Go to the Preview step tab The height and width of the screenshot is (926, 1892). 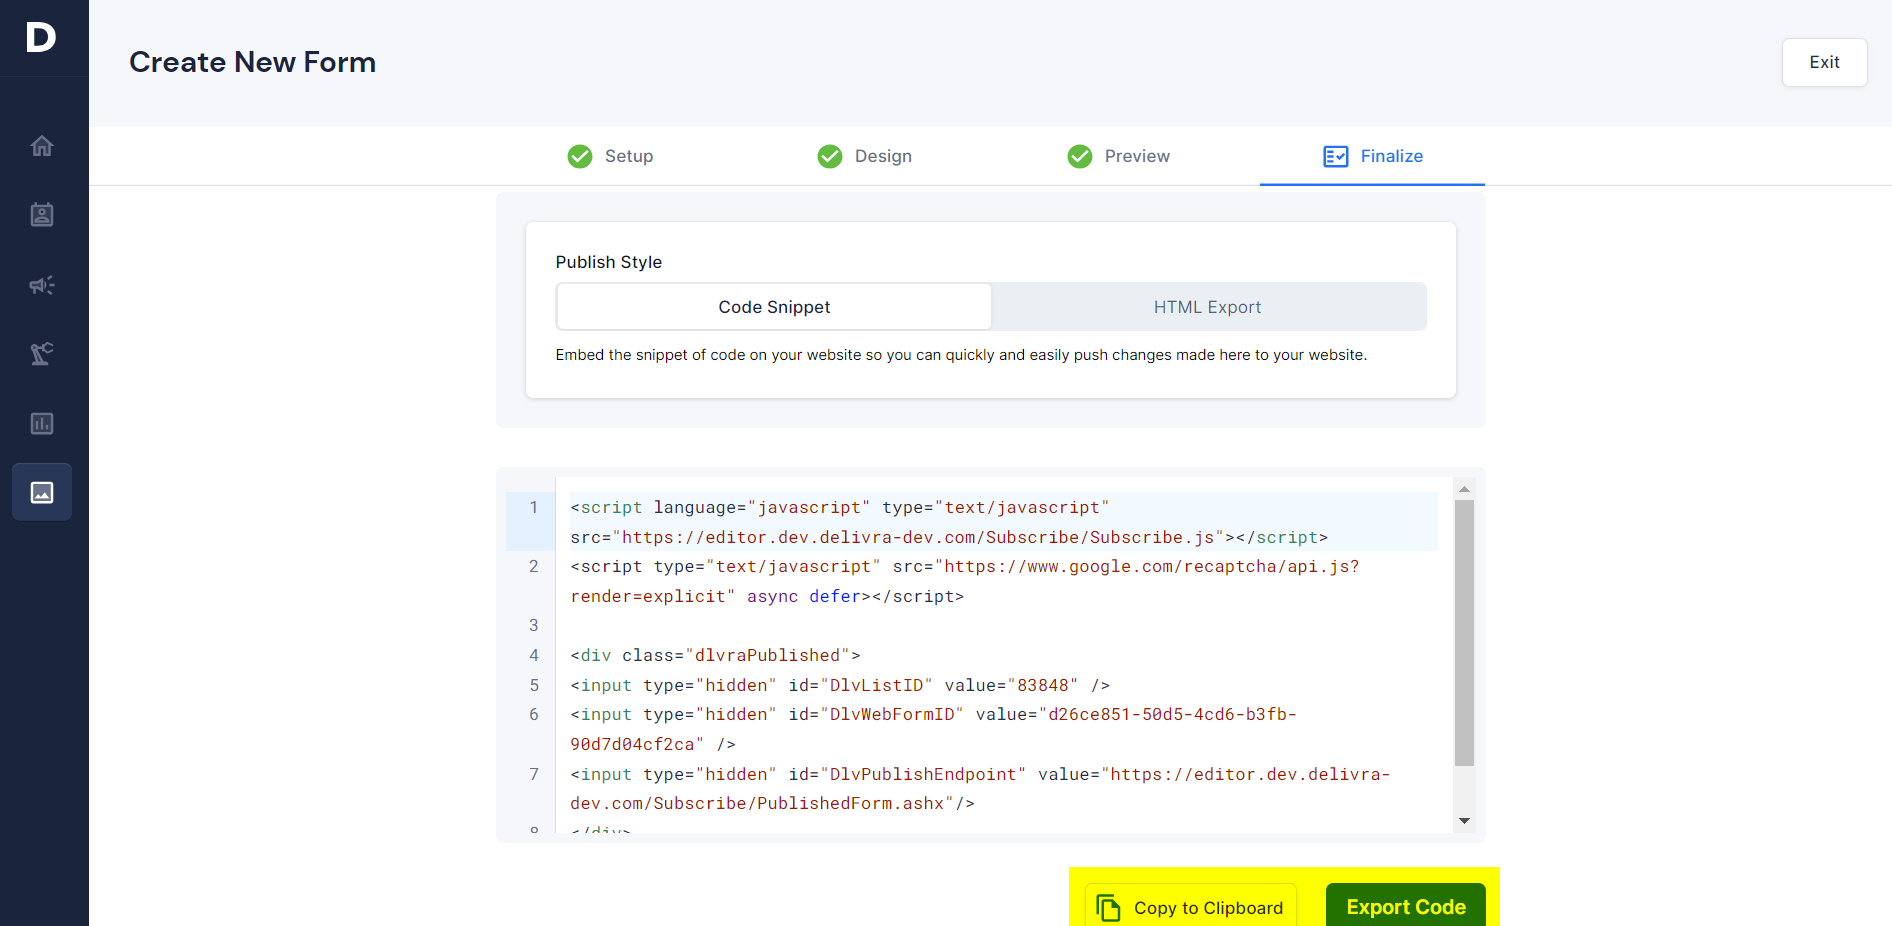(x=1119, y=156)
